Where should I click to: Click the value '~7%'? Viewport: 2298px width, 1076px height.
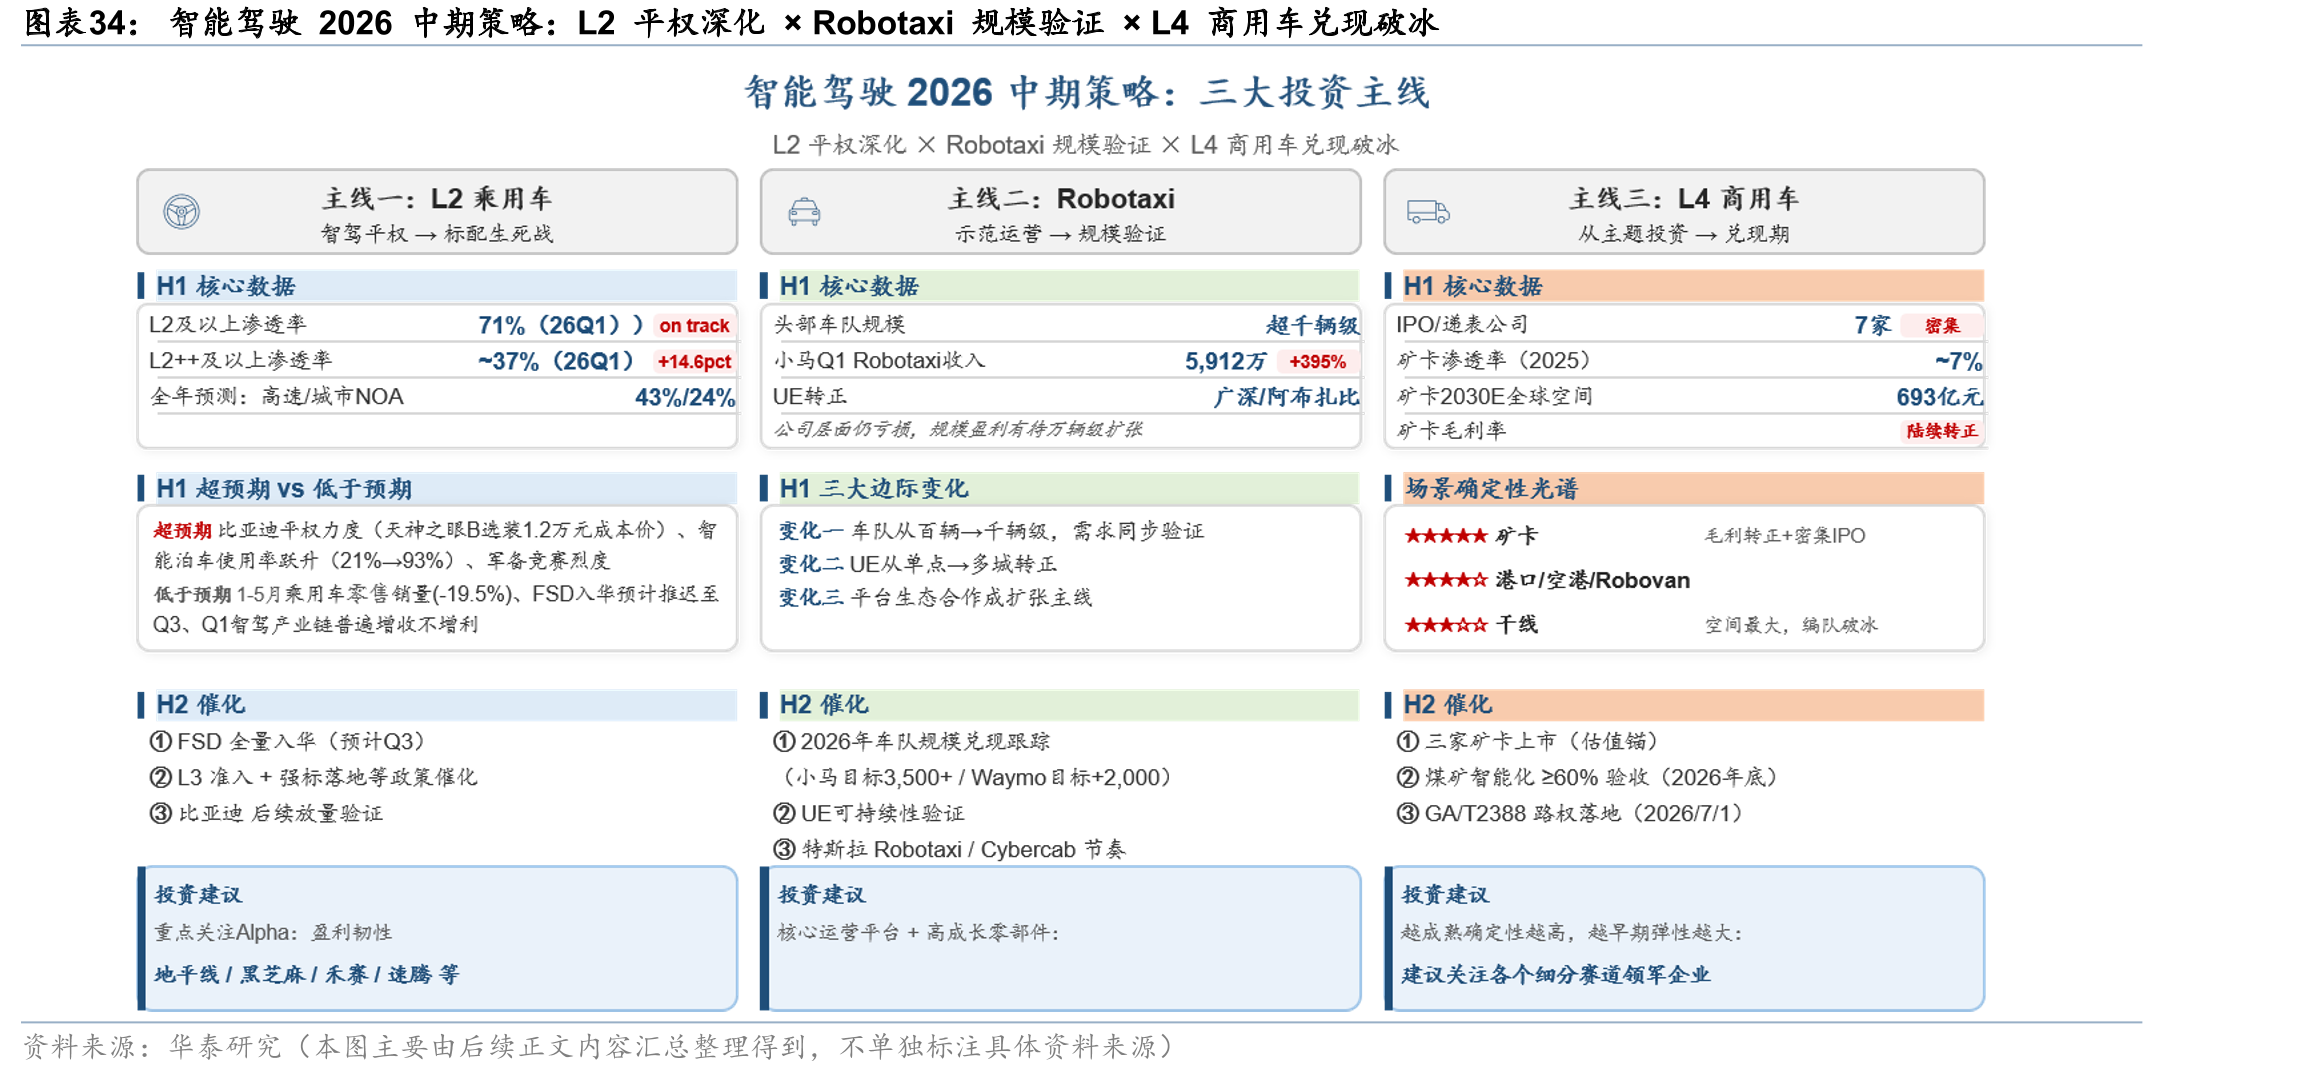[x=1958, y=361]
